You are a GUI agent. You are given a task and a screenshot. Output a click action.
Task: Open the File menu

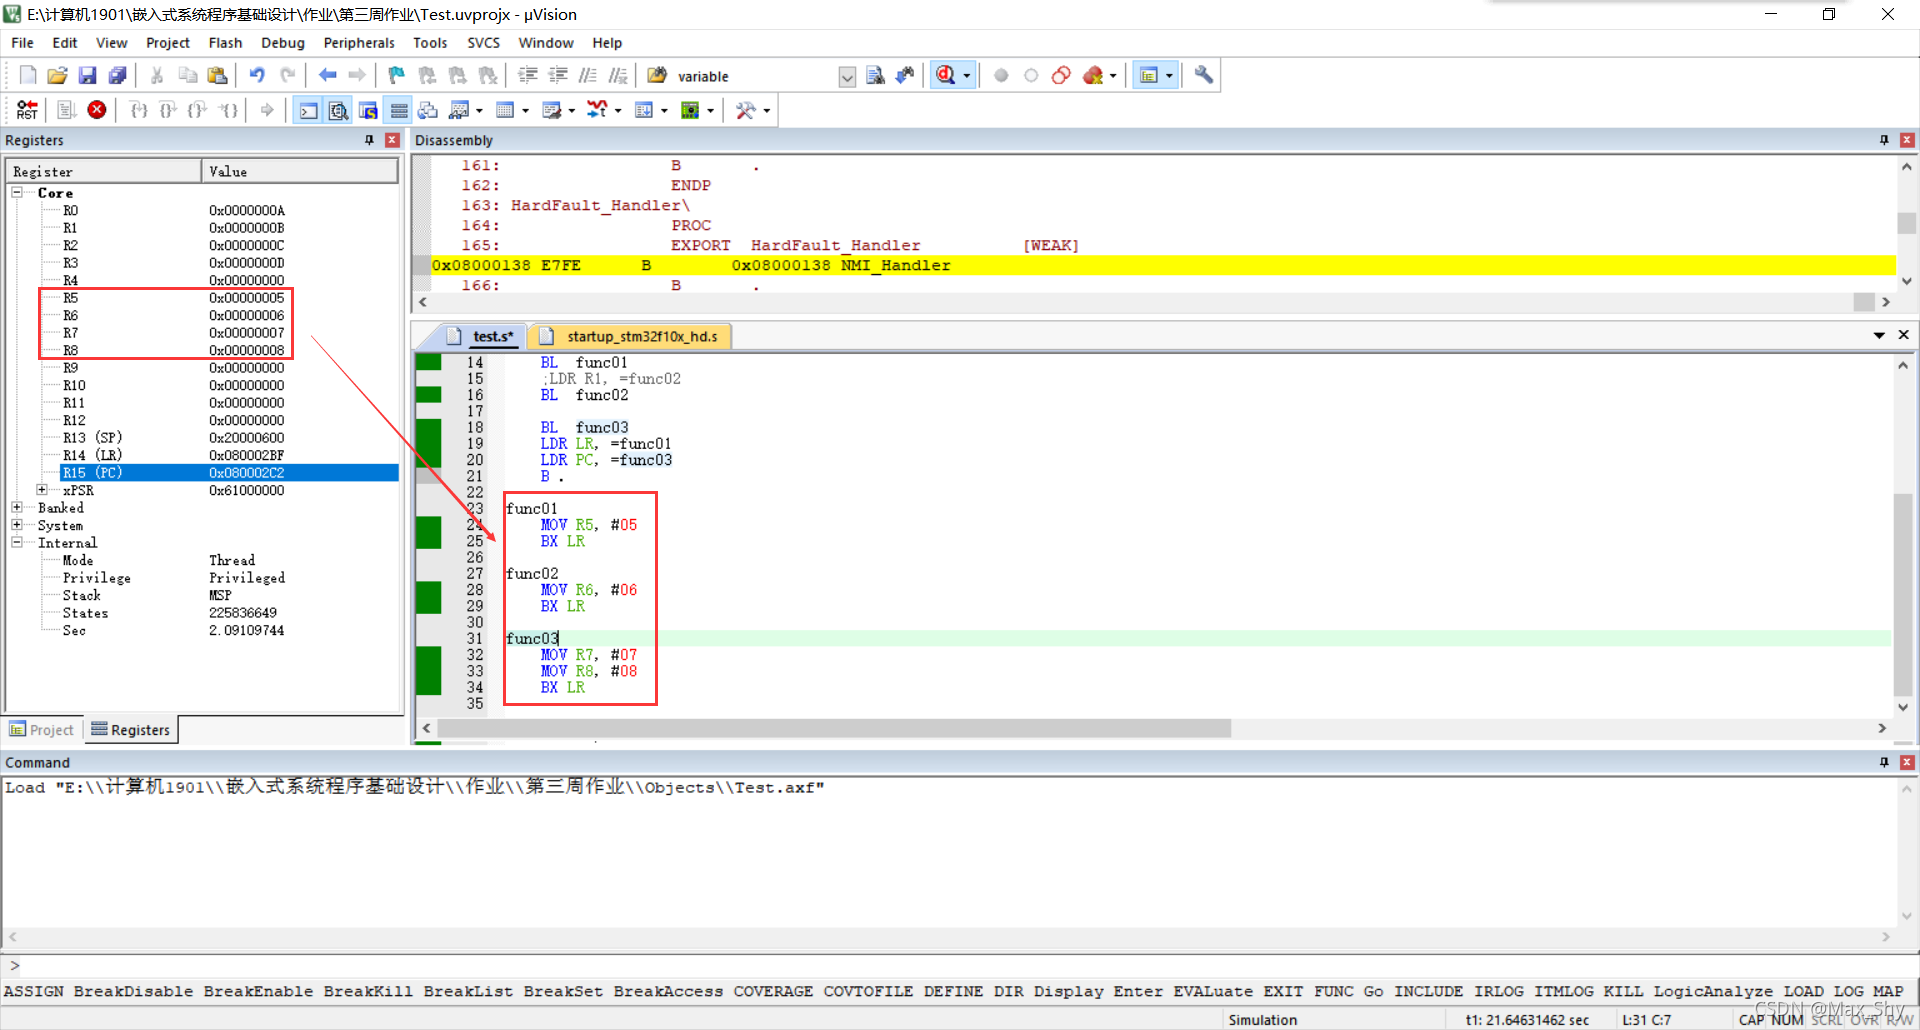click(x=22, y=43)
